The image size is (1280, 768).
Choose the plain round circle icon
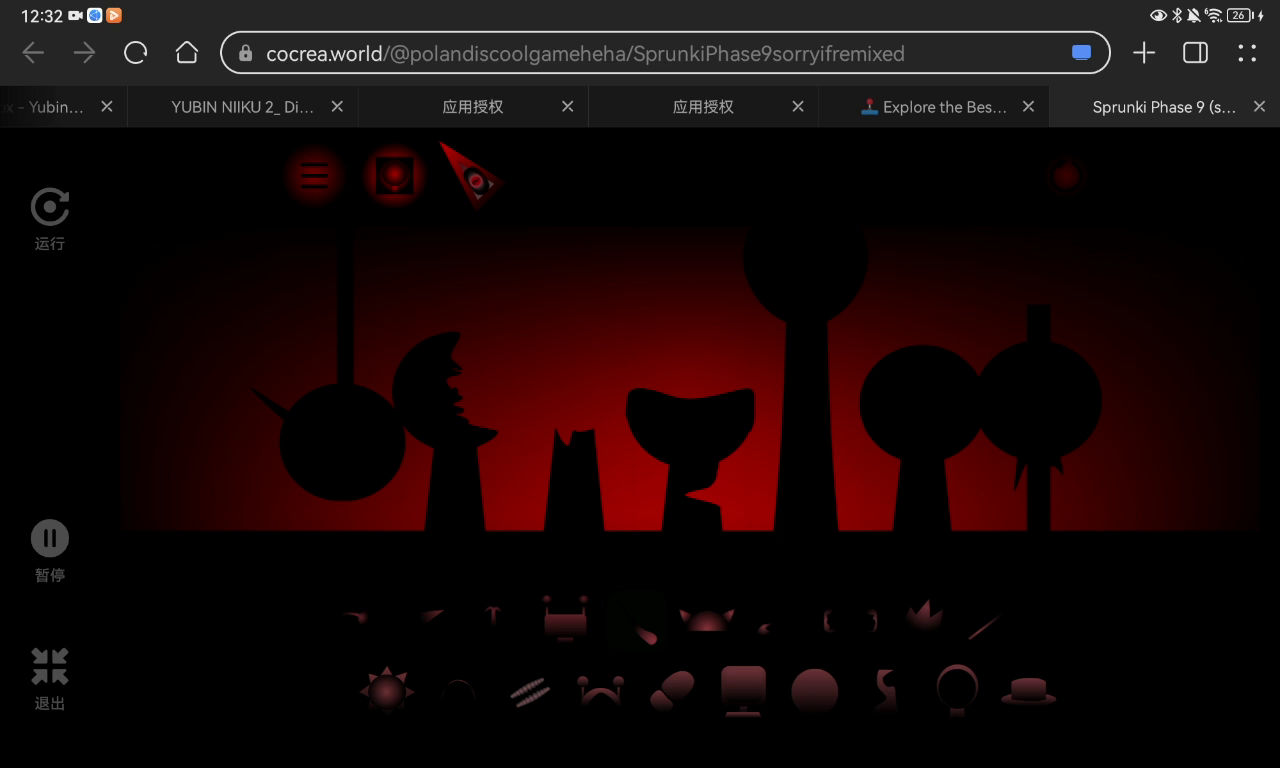coord(815,691)
